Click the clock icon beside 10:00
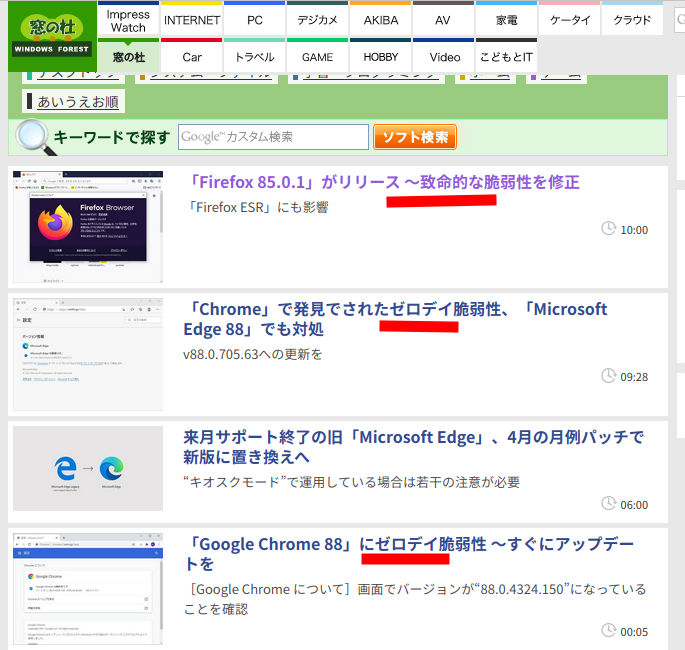This screenshot has height=650, width=685. [x=608, y=229]
